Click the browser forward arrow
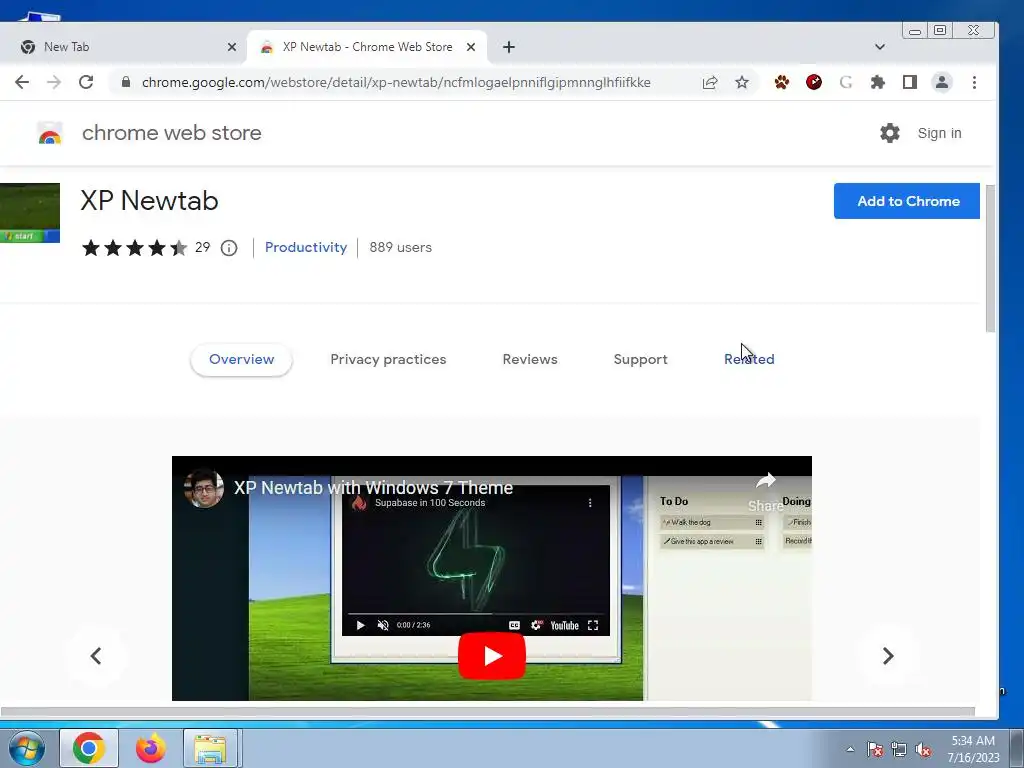This screenshot has height=768, width=1024. click(x=54, y=82)
